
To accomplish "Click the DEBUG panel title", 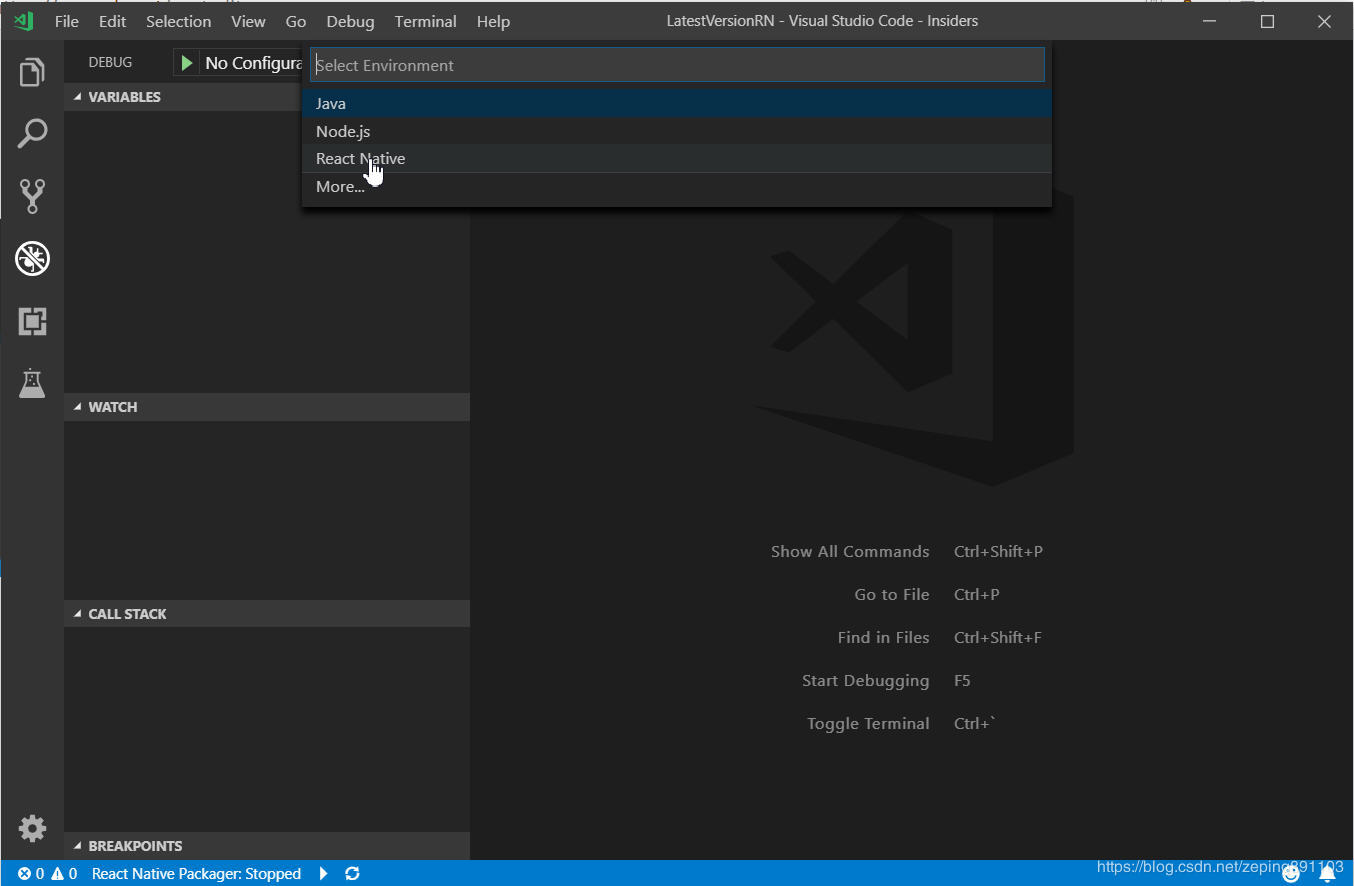I will pyautogui.click(x=110, y=62).
